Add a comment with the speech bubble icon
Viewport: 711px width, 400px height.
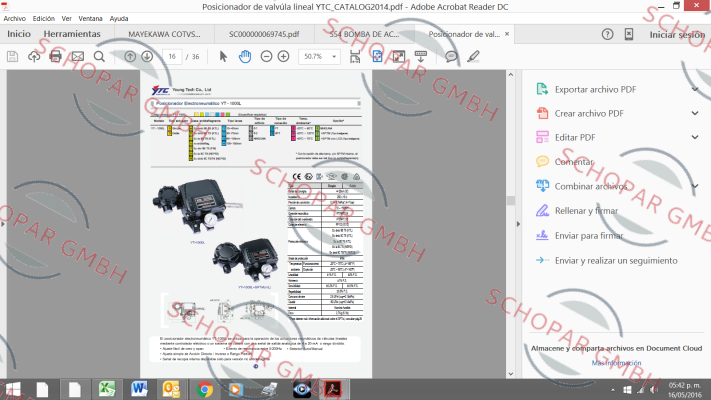click(451, 57)
